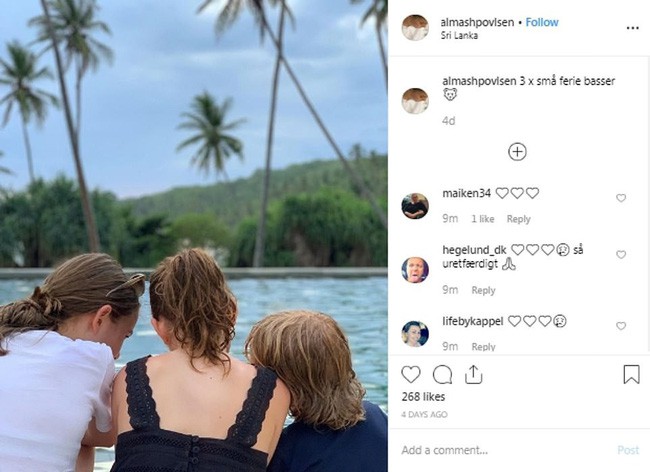
Task: Save post with bookmark icon
Action: pos(631,374)
